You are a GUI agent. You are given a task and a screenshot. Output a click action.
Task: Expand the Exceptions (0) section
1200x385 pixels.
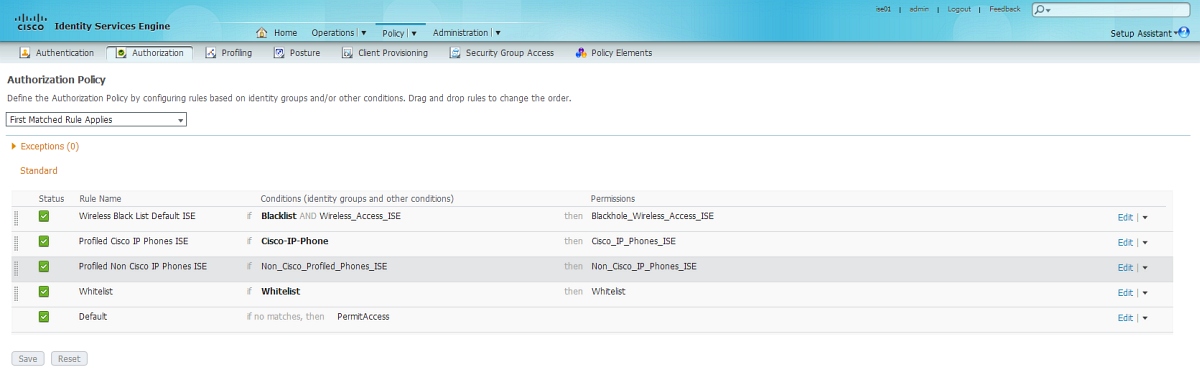point(14,146)
